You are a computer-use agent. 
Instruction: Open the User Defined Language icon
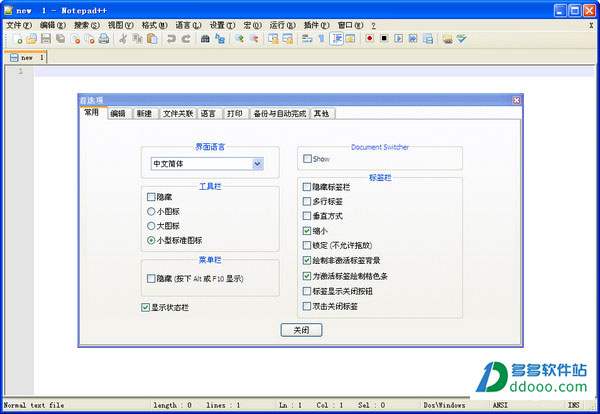coord(351,39)
